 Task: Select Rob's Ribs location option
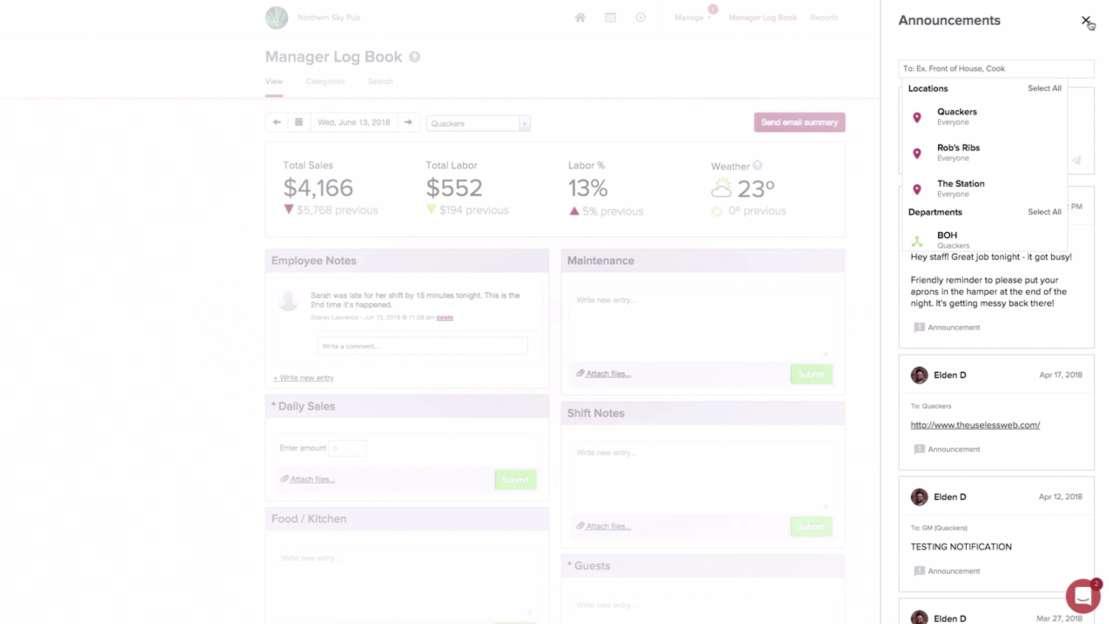pos(958,152)
